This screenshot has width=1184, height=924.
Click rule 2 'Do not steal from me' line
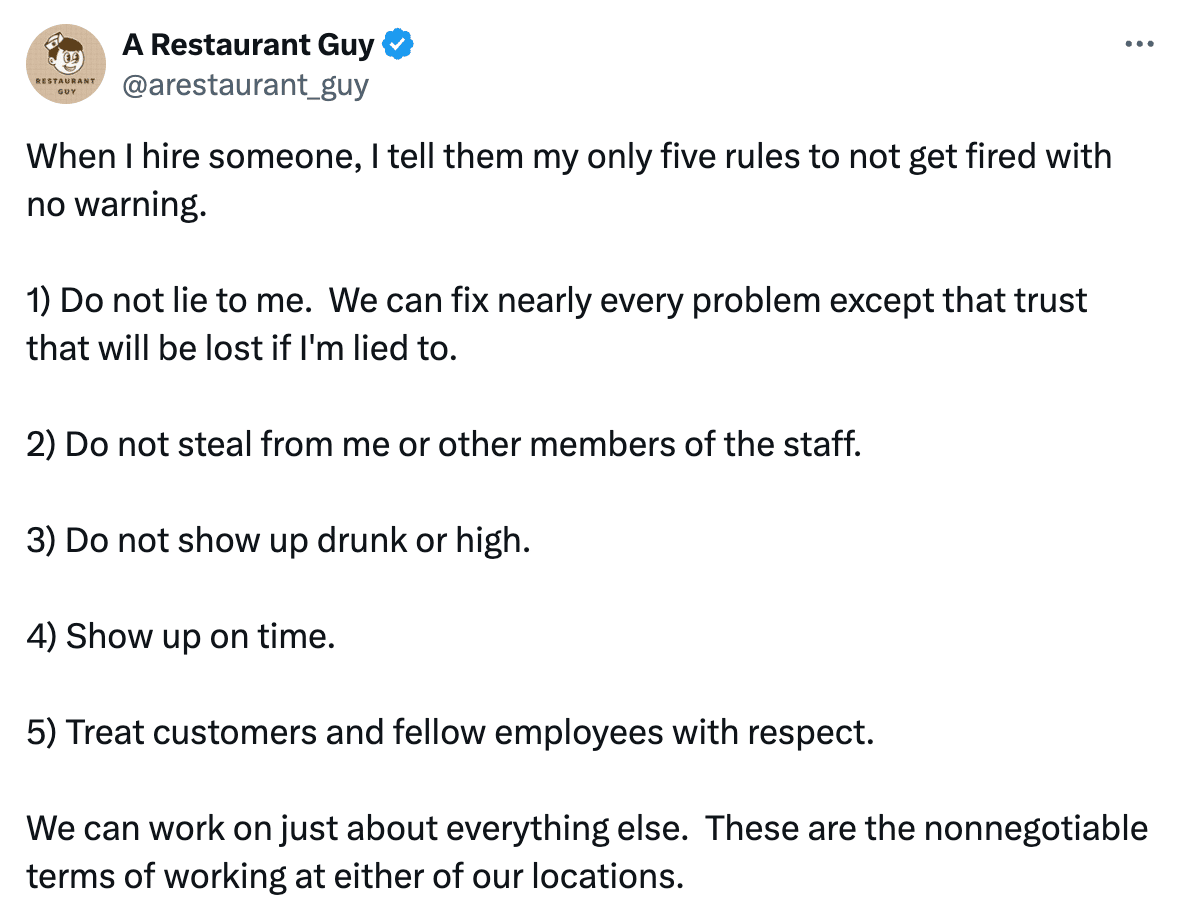(444, 445)
